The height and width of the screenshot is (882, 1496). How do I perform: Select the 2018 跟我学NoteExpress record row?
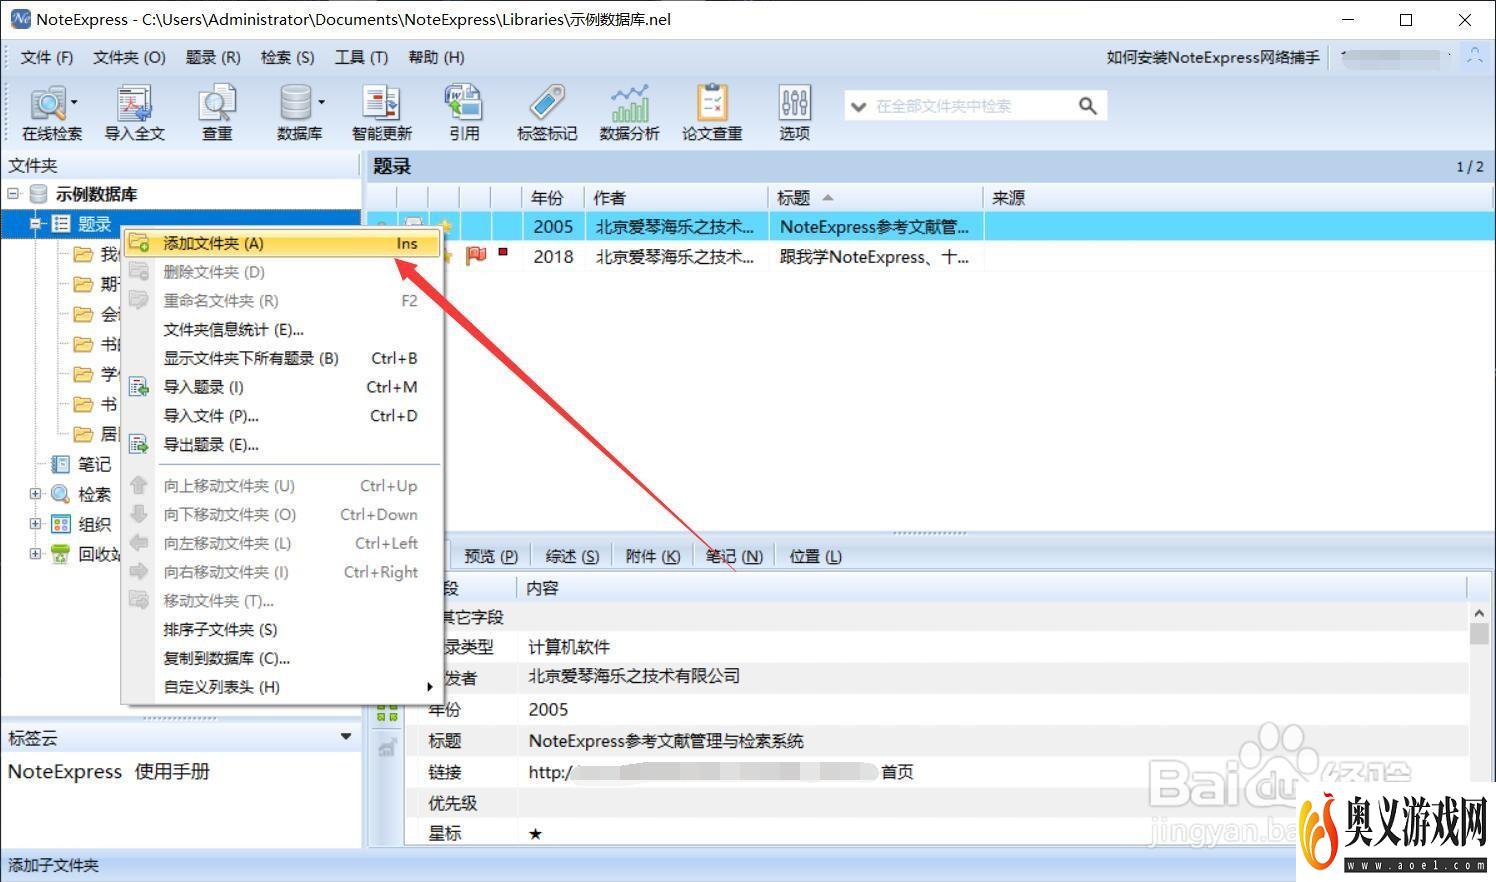(930, 257)
